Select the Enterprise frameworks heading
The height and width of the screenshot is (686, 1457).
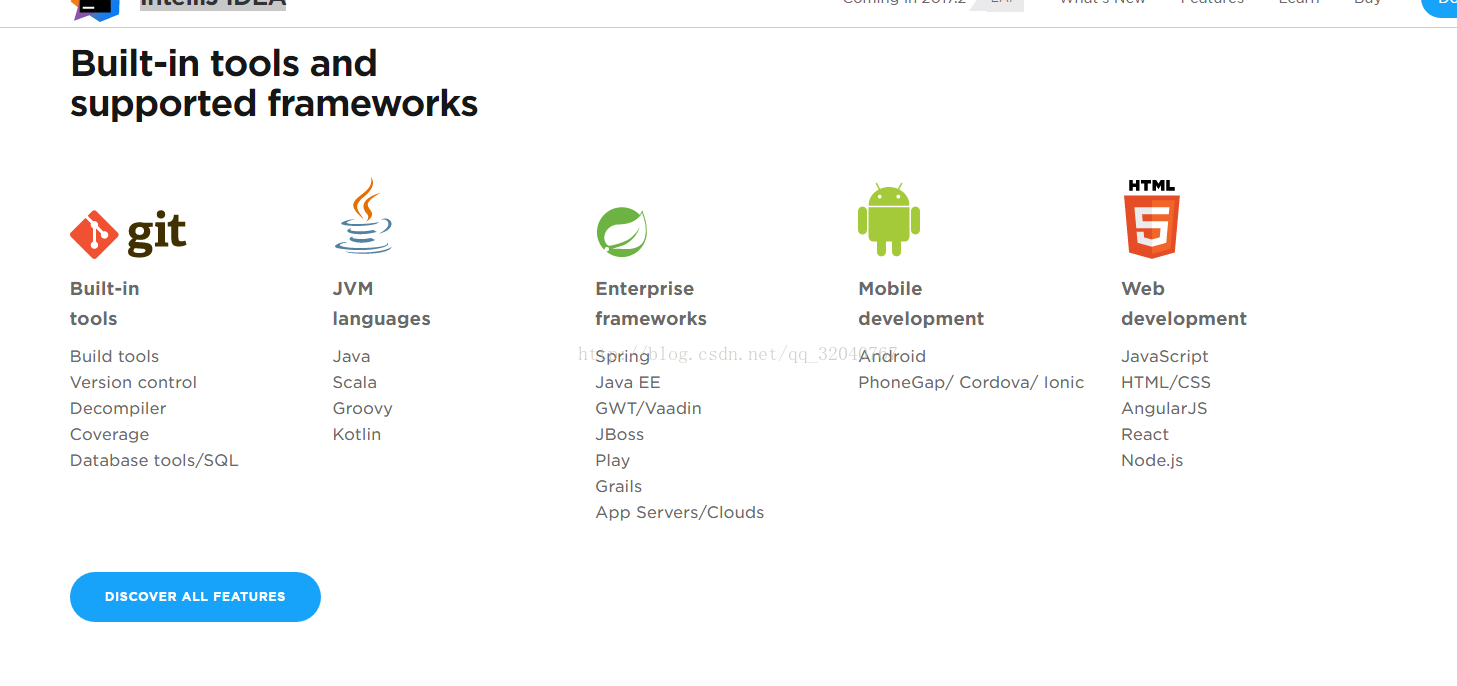[651, 303]
